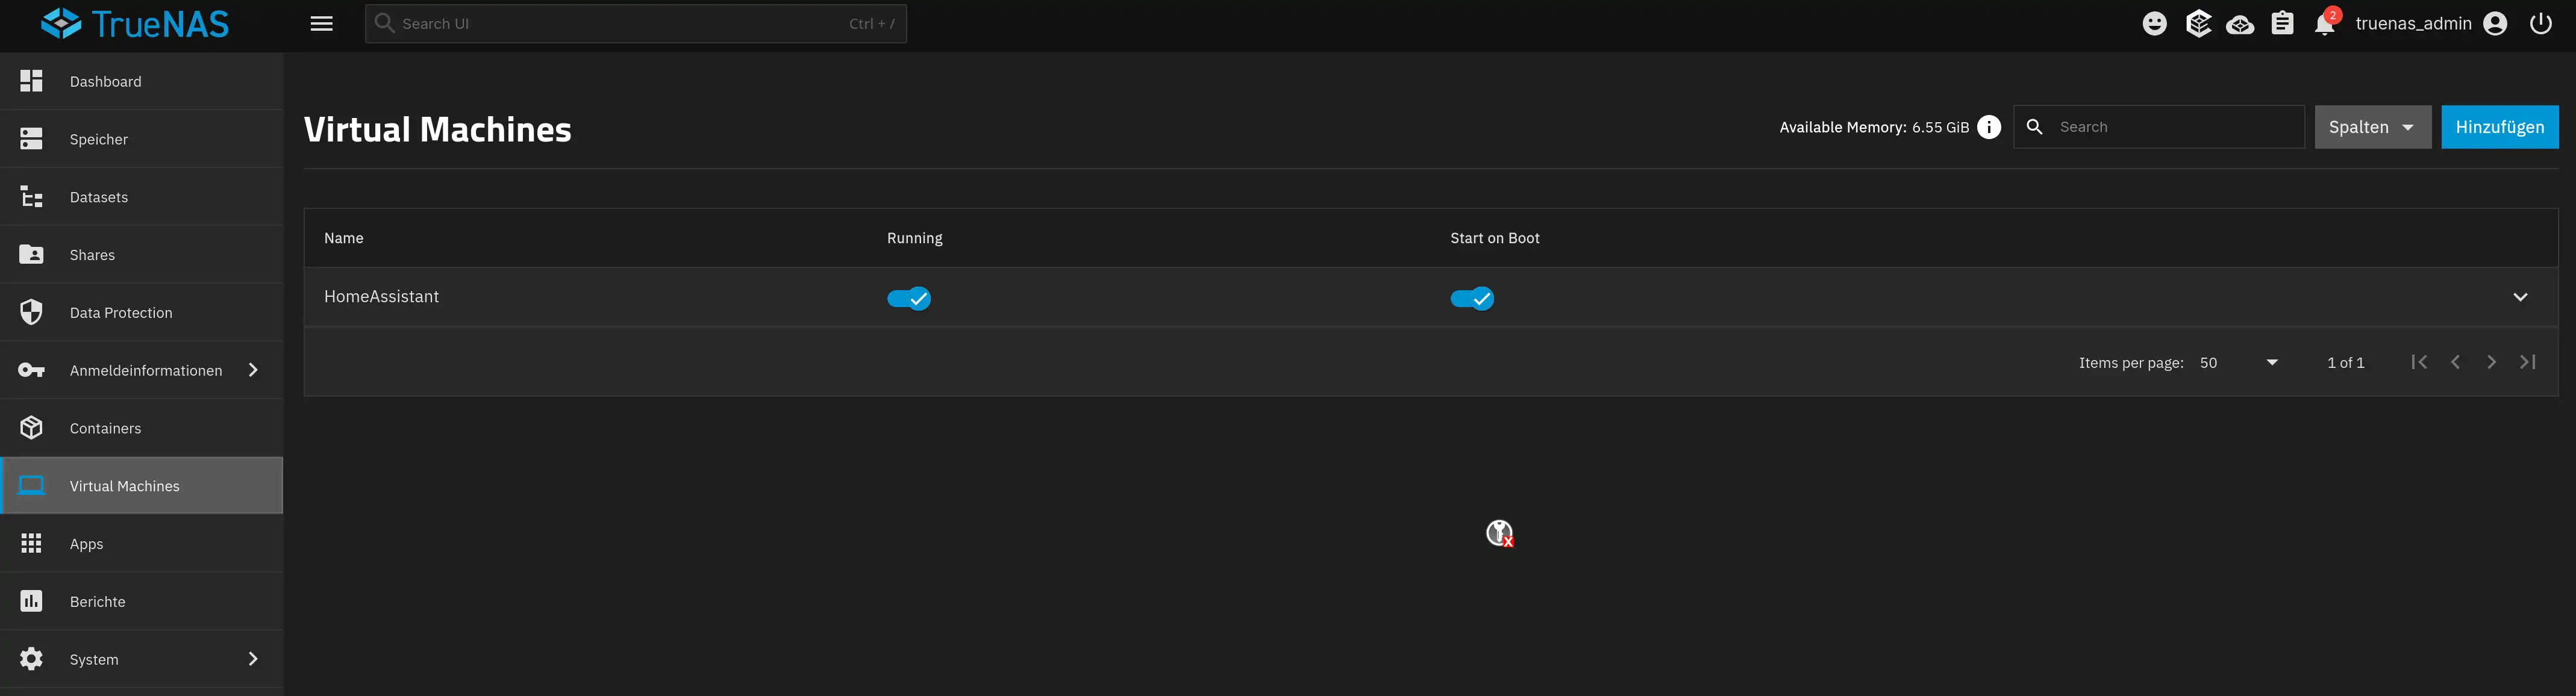Focus the Search UI box

635,23
